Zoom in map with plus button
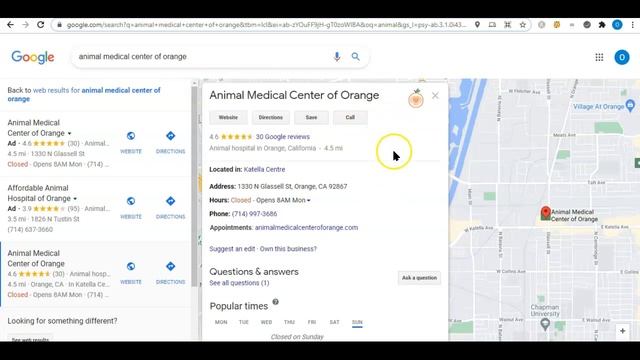Viewport: 640px width, 360px height. pyautogui.click(x=622, y=331)
